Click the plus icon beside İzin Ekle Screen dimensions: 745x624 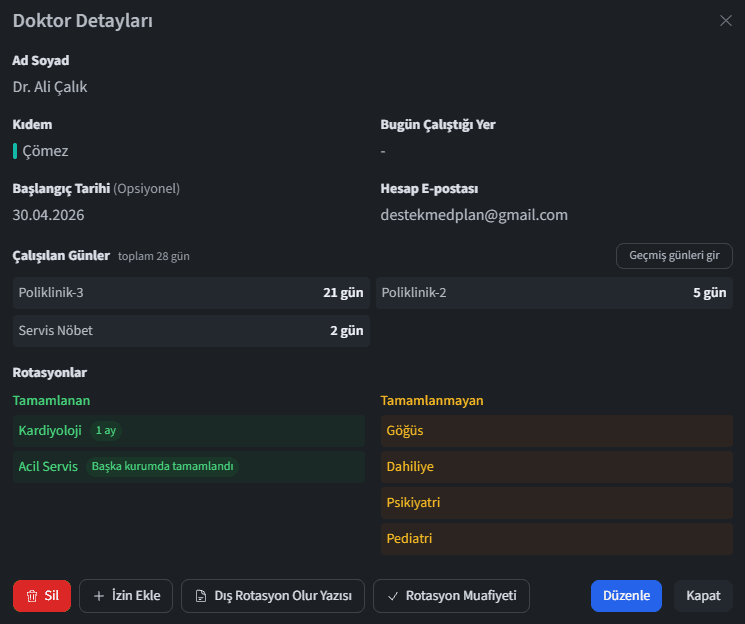tap(99, 596)
